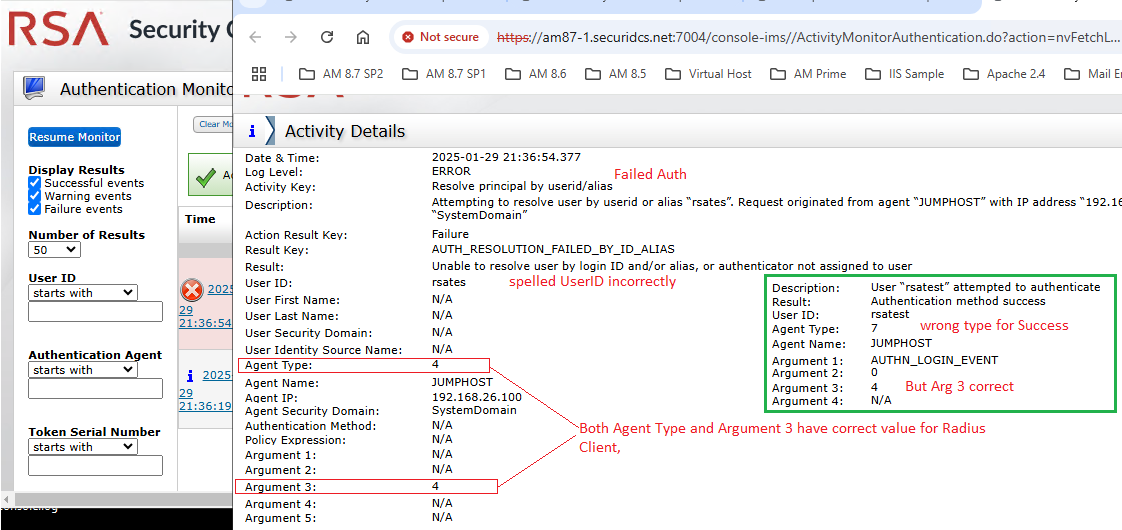The image size is (1122, 530).
Task: Open the browser home page icon
Action: (x=363, y=37)
